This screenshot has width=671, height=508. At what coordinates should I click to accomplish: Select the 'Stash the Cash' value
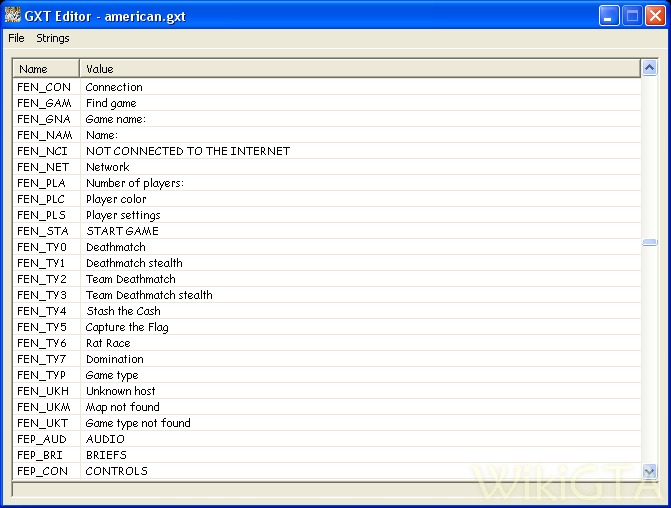[x=123, y=311]
